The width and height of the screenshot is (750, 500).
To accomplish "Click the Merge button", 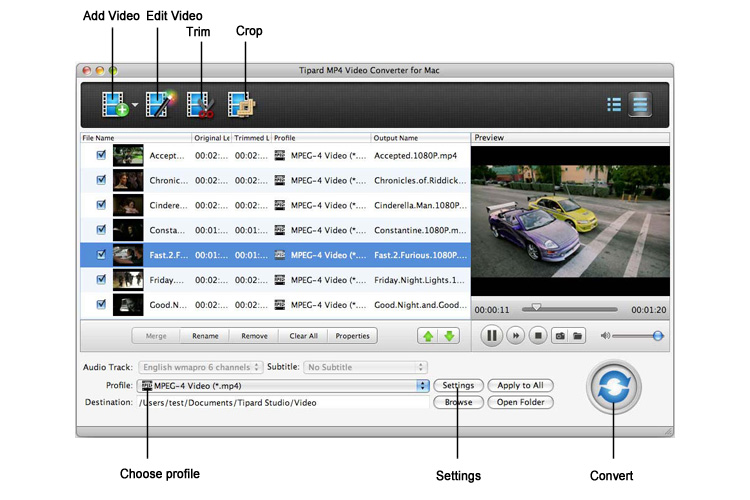I will click(x=156, y=336).
